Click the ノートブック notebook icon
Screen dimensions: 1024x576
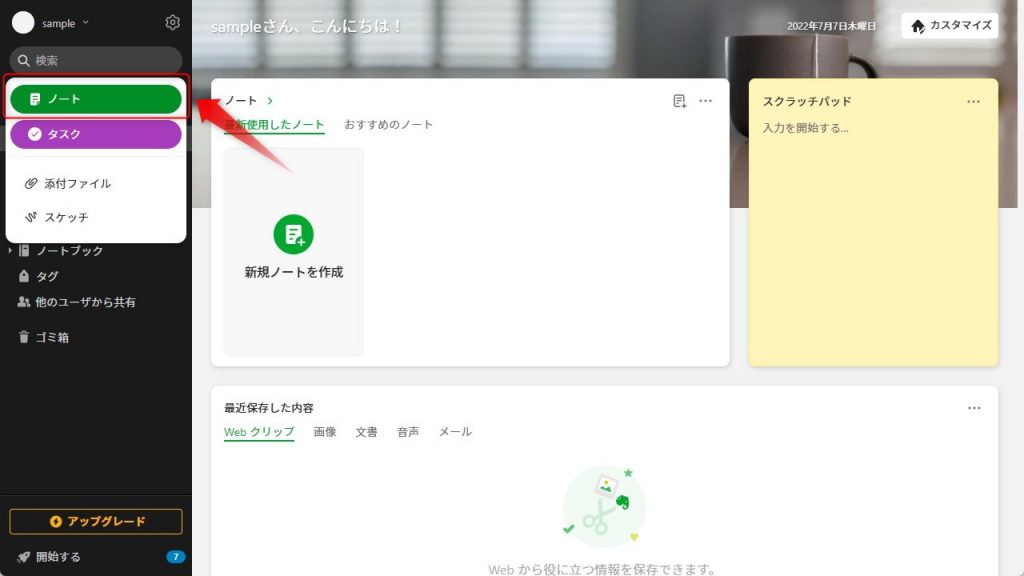pyautogui.click(x=24, y=251)
